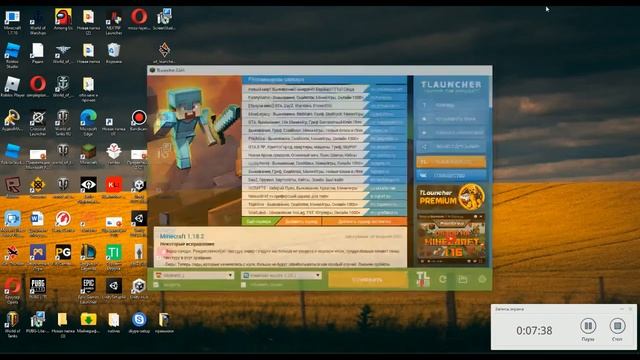Image resolution: width=640 pixels, height=360 pixels.
Task: Open the World of Tanks RU shortcut
Action: click(62, 122)
